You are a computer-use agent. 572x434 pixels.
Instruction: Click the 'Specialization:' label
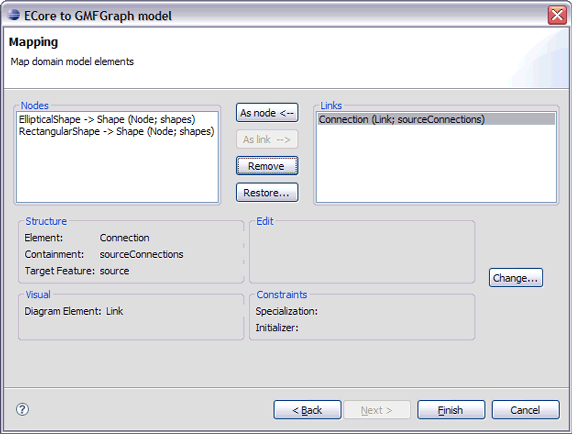click(286, 311)
